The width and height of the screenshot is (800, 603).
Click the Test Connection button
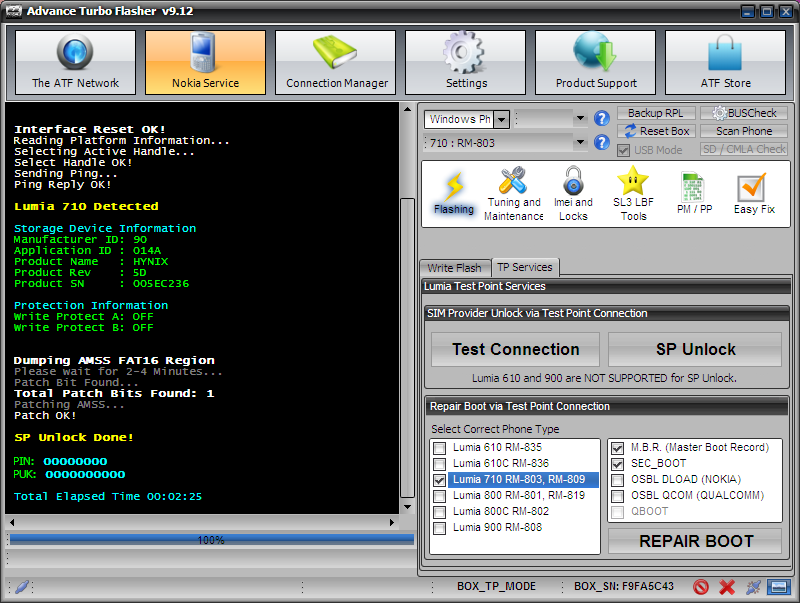tap(515, 349)
